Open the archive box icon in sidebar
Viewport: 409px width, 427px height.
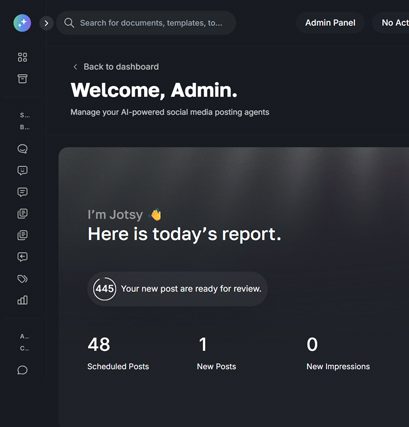point(22,79)
